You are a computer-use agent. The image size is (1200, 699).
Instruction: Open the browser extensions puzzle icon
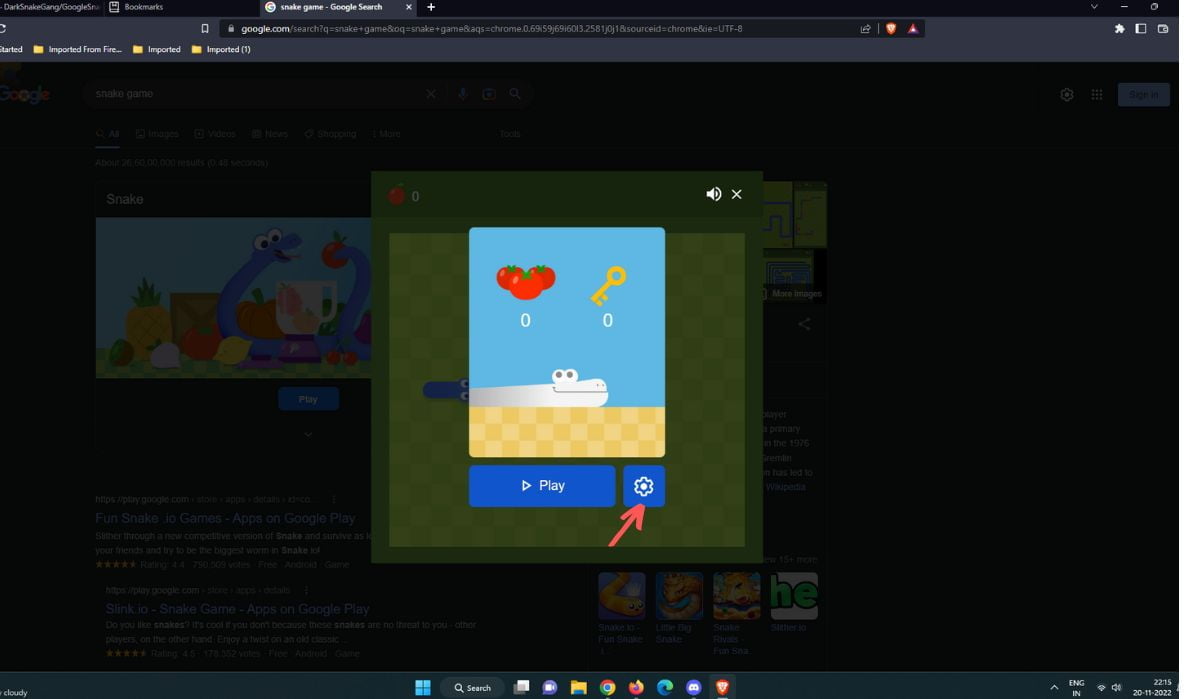[x=1119, y=29]
